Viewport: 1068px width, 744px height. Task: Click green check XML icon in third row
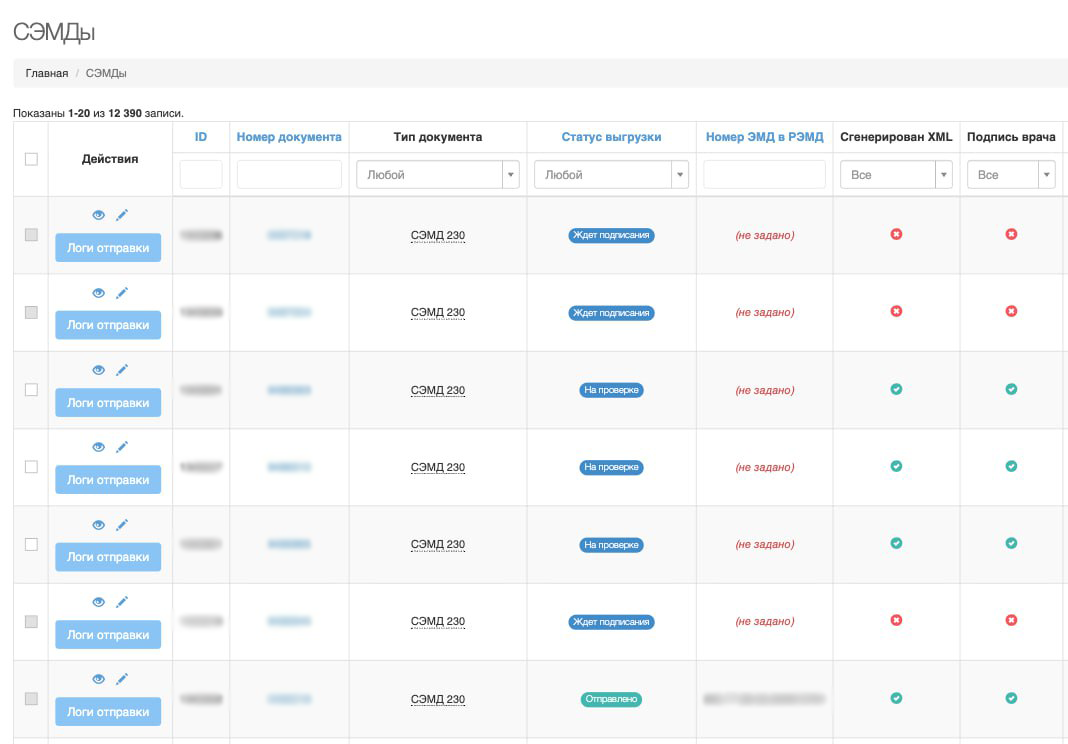tap(896, 389)
